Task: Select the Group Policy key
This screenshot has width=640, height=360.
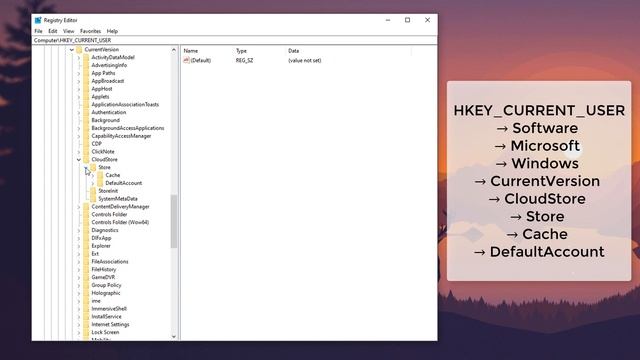Action: click(x=106, y=285)
